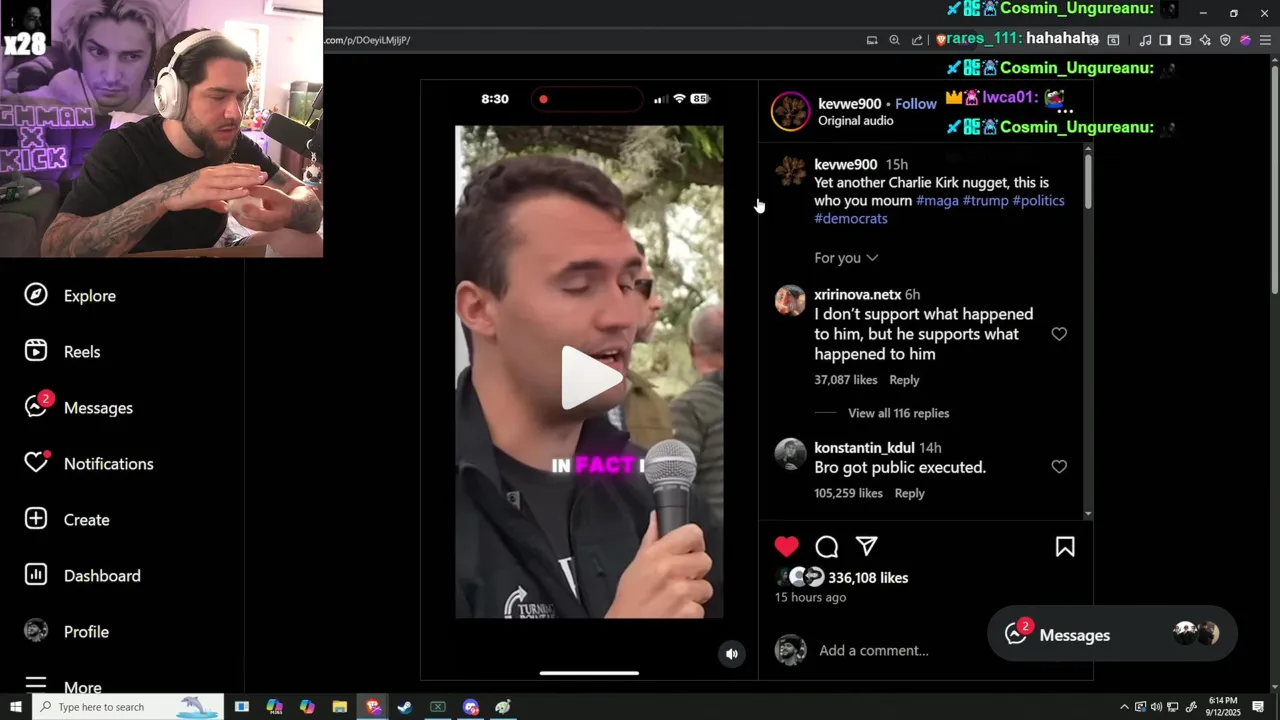The width and height of the screenshot is (1280, 720).
Task: Like konstantin_kdul's comment
Action: [1059, 467]
